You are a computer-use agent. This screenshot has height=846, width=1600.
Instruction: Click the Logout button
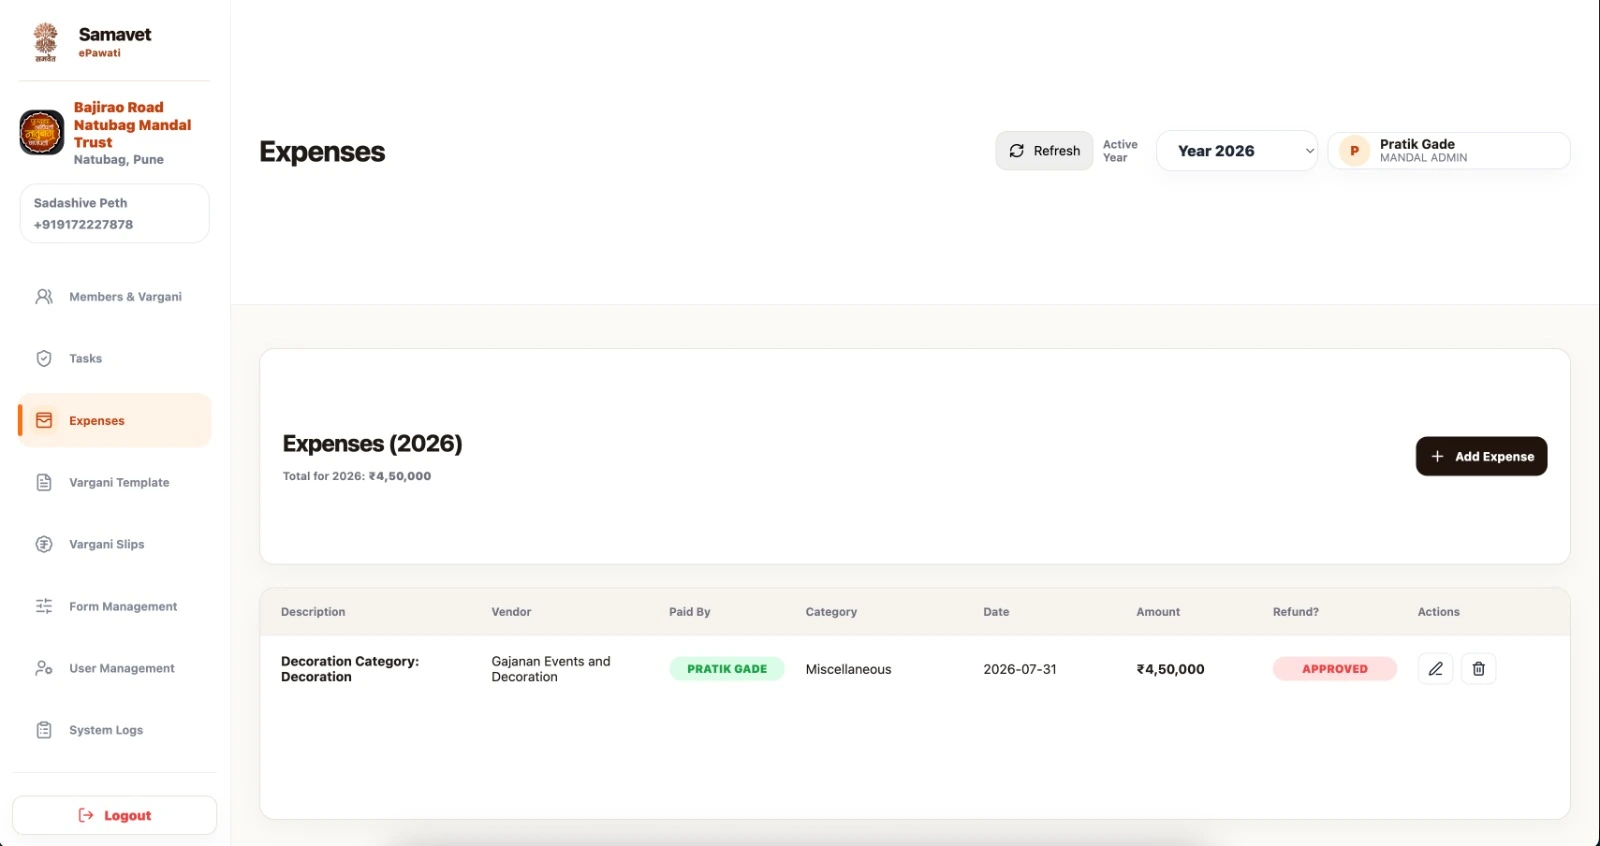(115, 816)
